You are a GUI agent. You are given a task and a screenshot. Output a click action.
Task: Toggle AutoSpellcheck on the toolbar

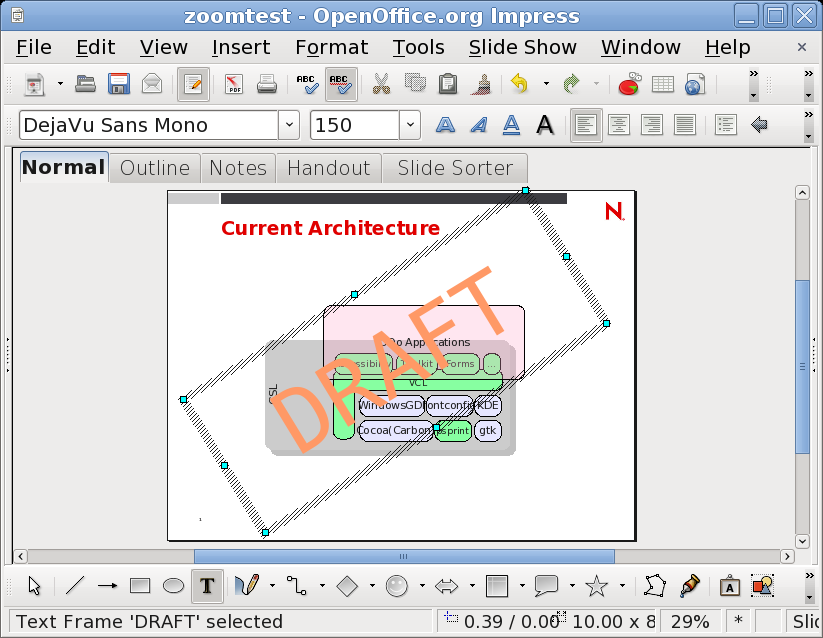(x=341, y=85)
